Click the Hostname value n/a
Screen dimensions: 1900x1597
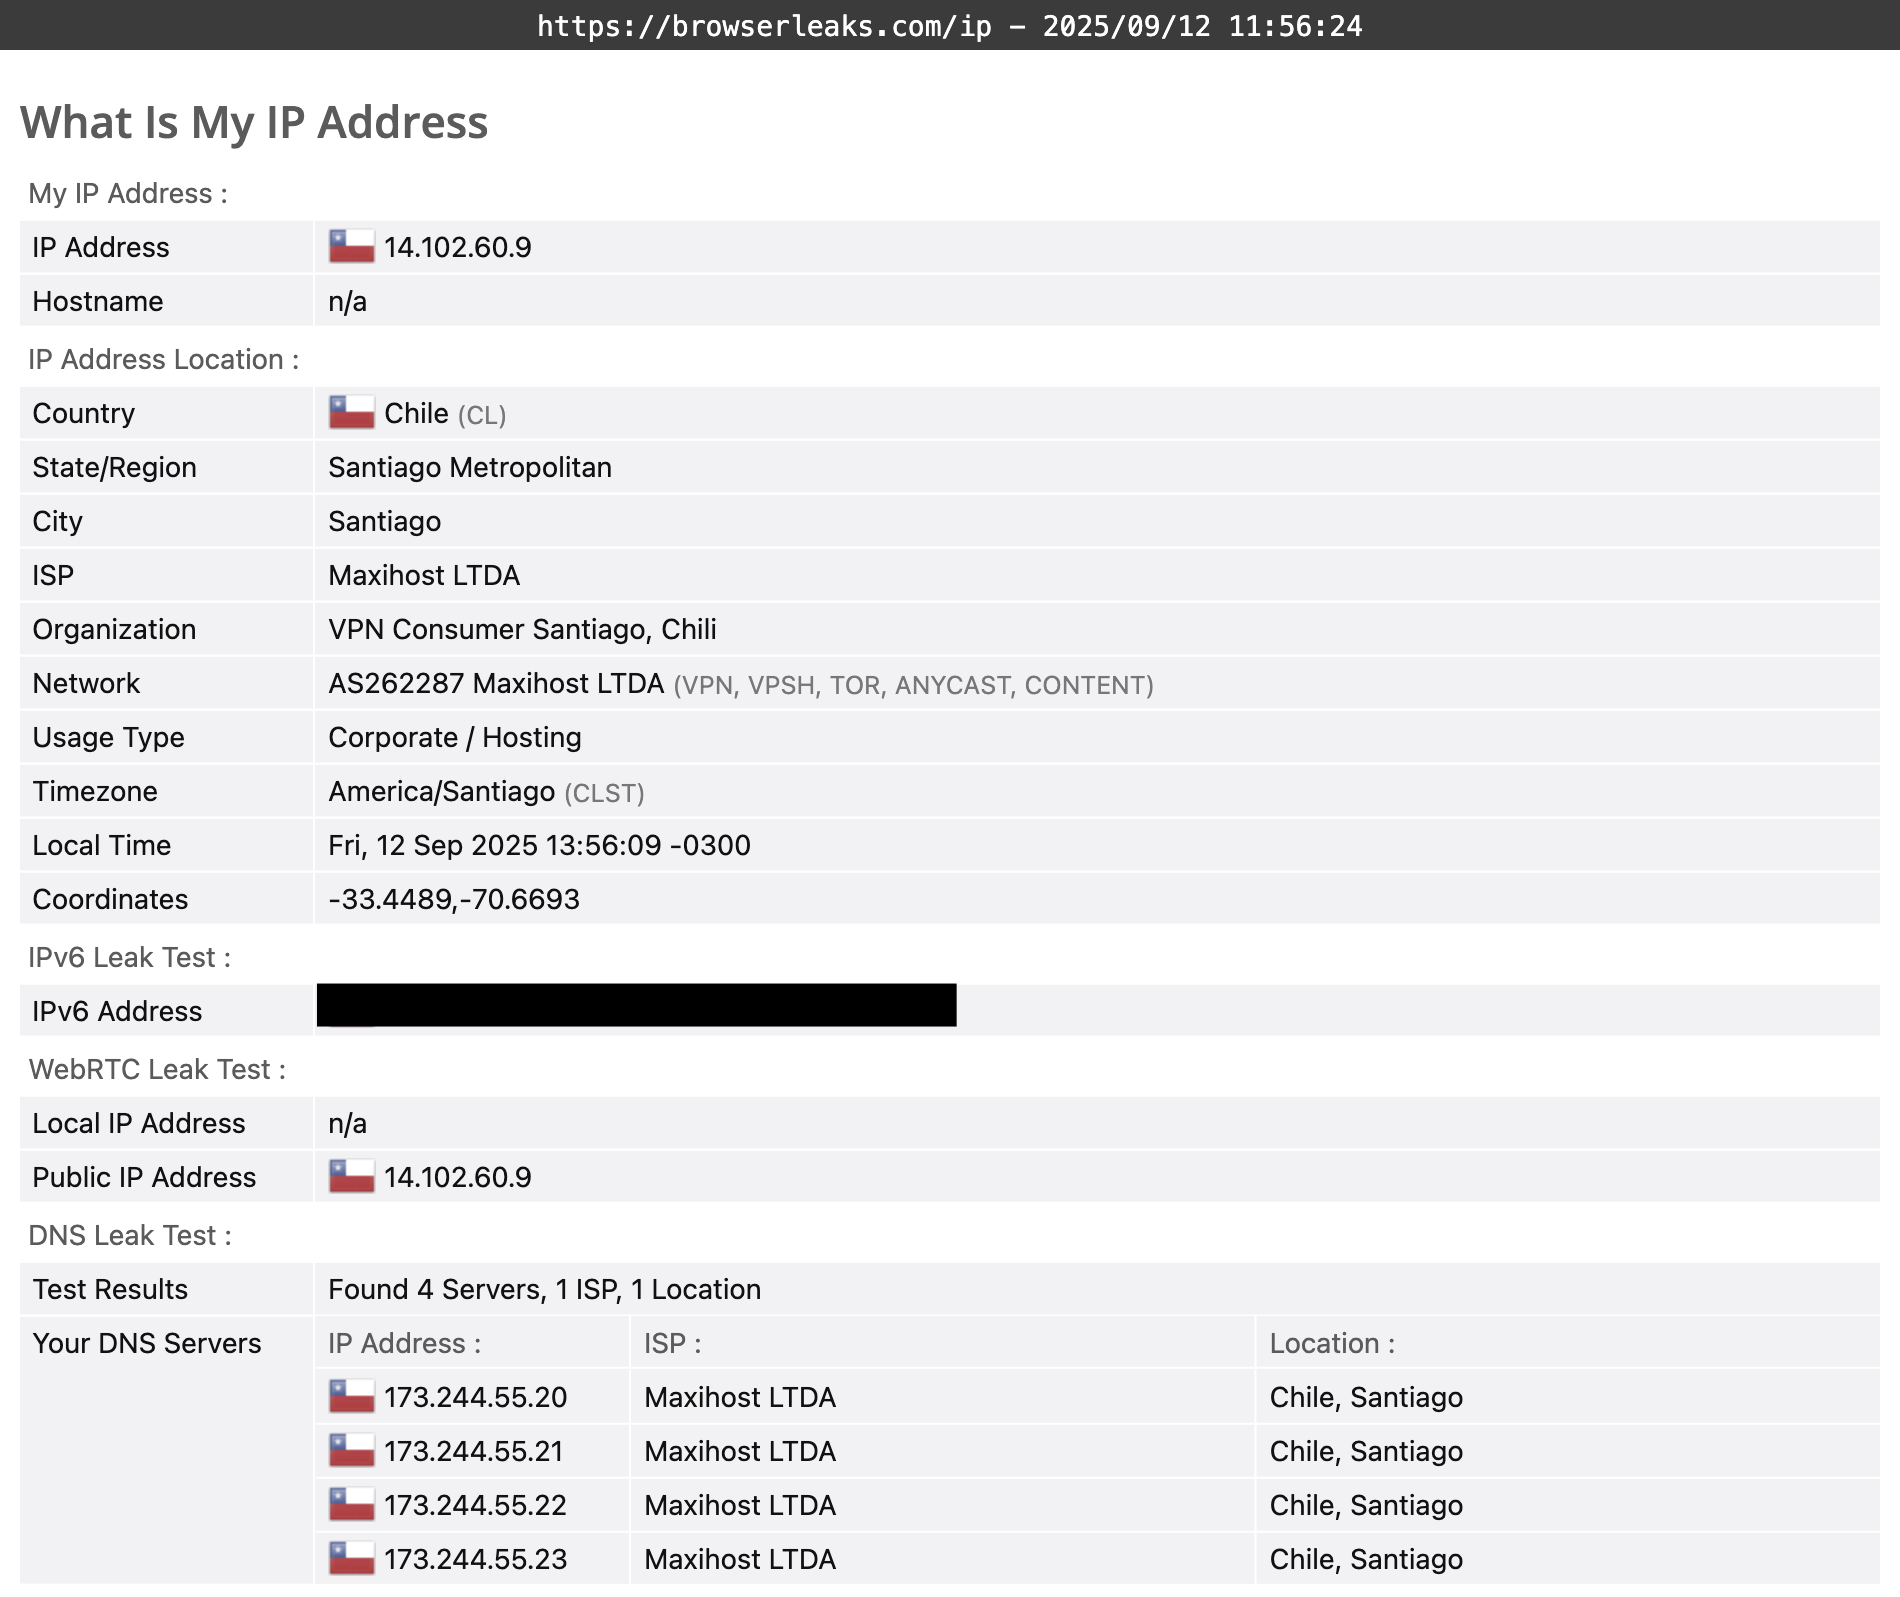pos(347,301)
